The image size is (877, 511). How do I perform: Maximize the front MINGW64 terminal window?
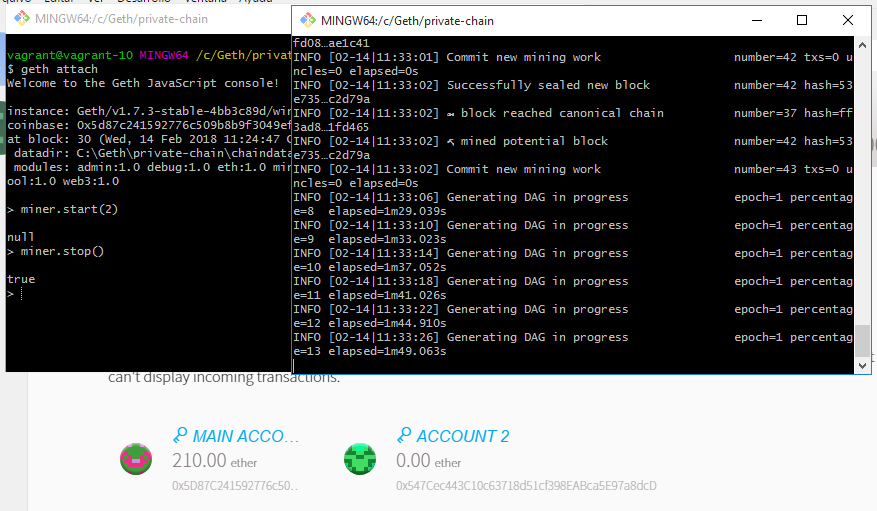[801, 21]
